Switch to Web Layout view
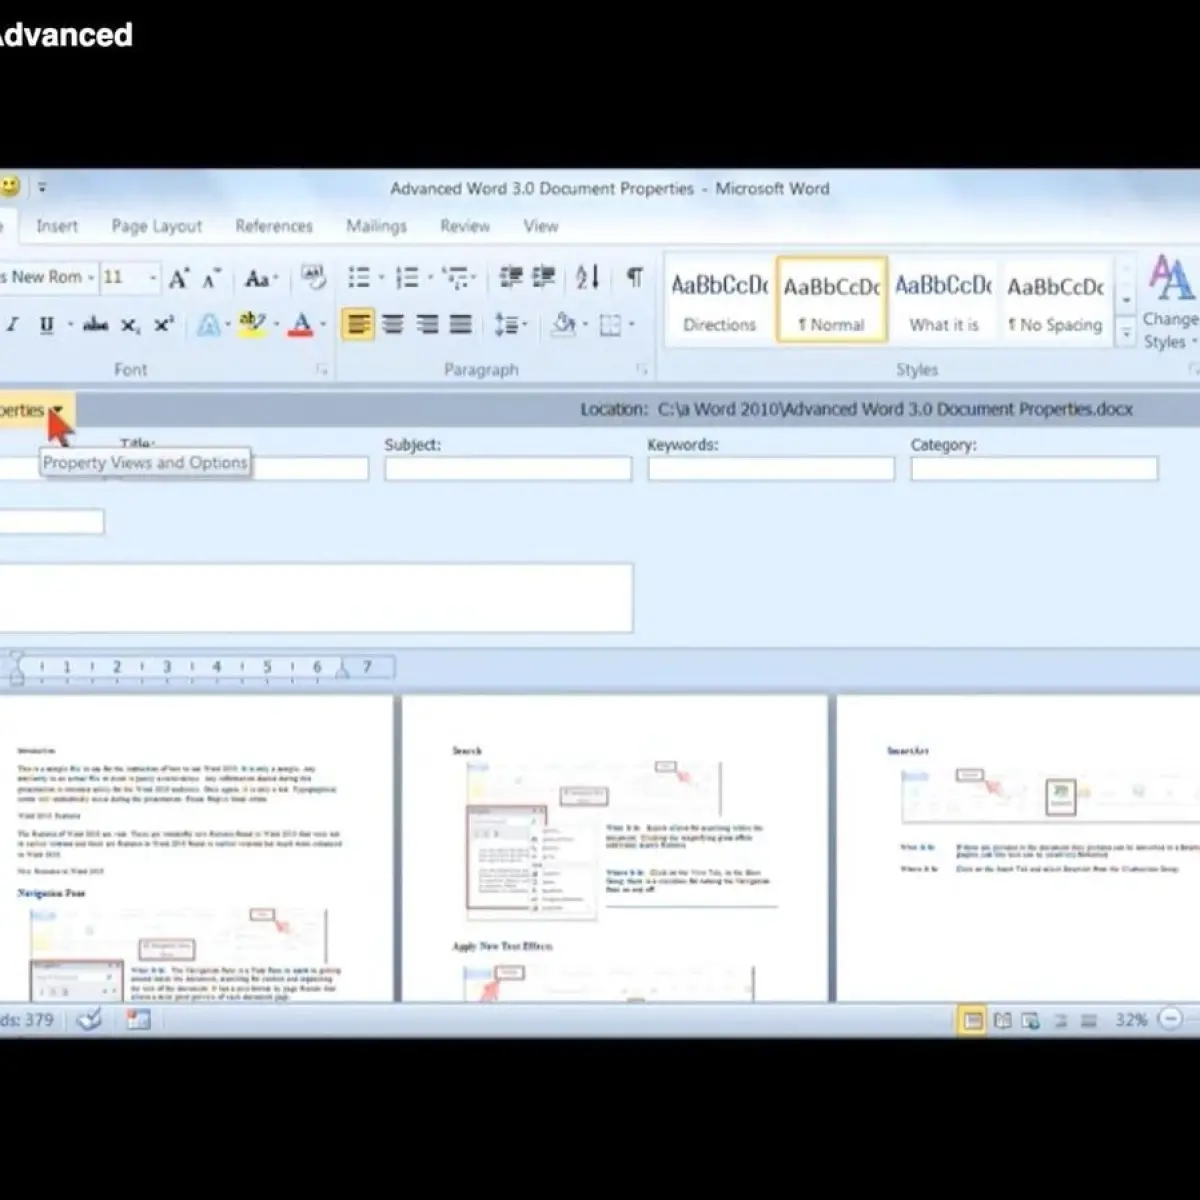Viewport: 1200px width, 1200px height. (x=1031, y=1020)
